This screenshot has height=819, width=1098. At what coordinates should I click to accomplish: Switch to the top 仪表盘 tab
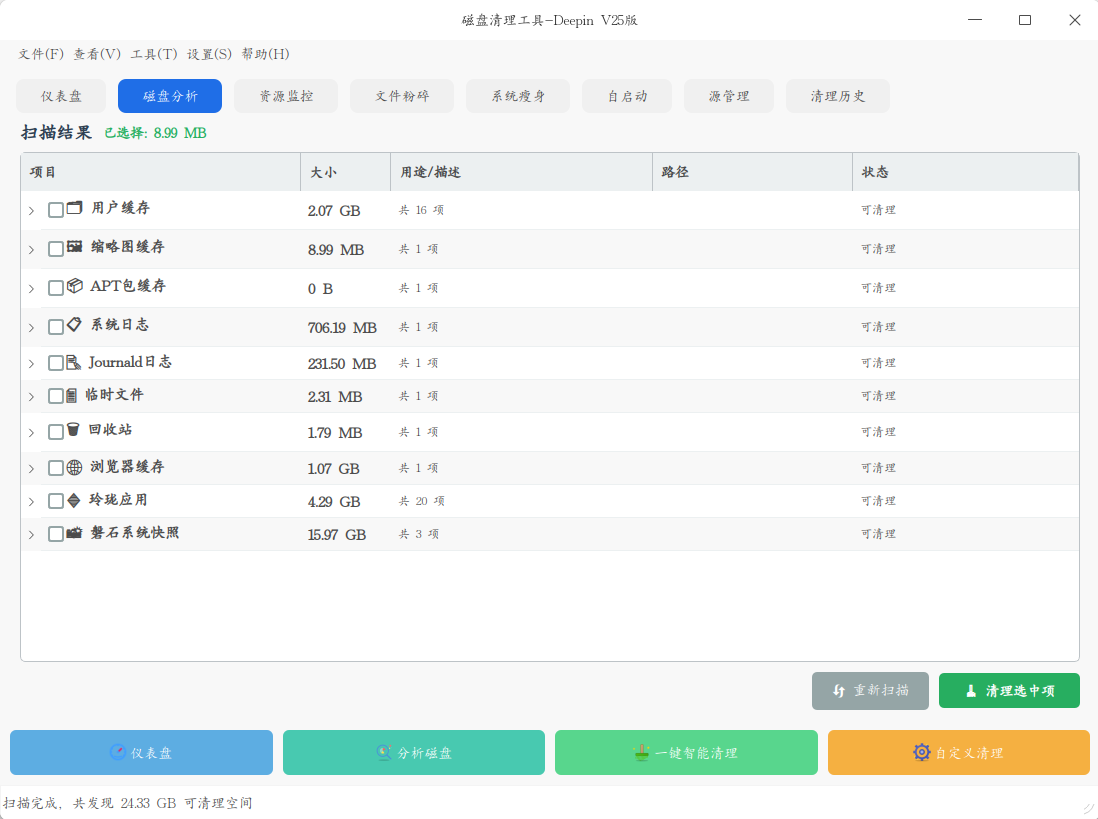coord(61,96)
